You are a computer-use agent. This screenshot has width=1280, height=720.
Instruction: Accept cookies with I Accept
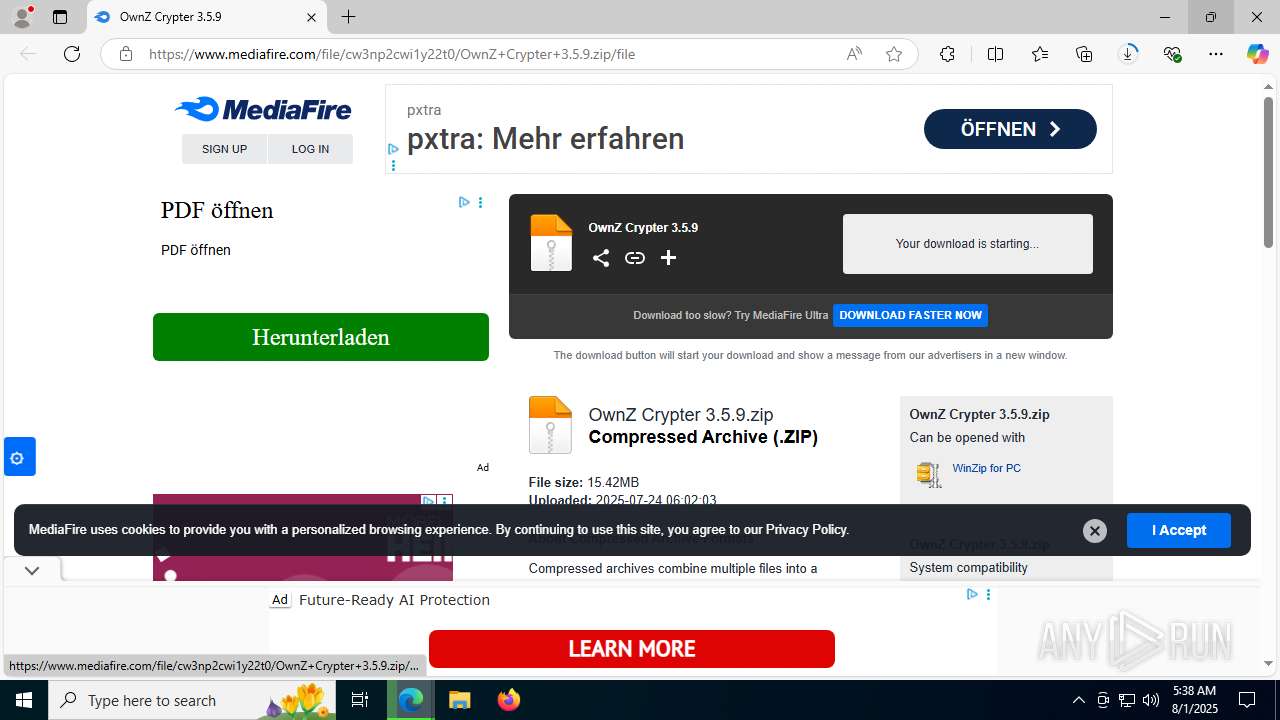[1179, 530]
